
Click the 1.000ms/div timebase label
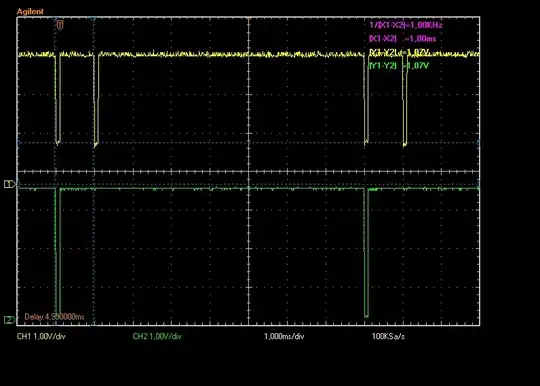284,336
